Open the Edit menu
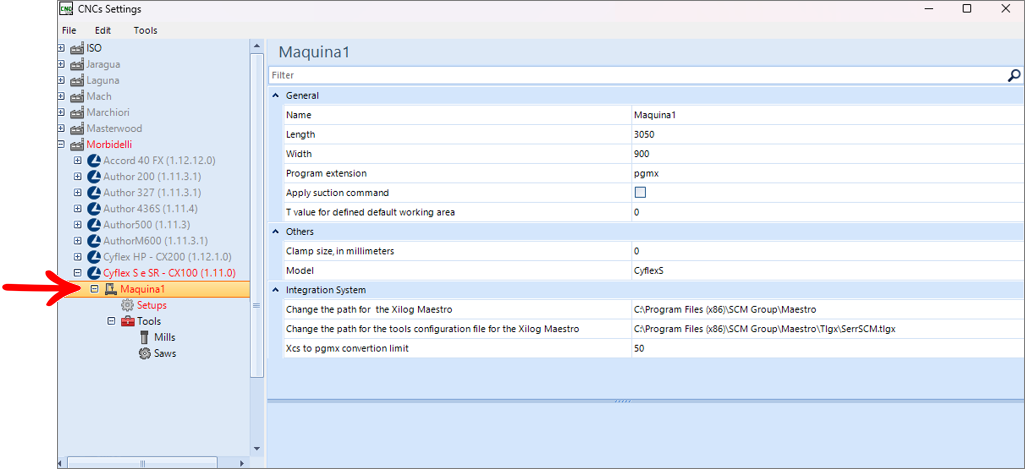This screenshot has width=1028, height=473. tap(103, 30)
